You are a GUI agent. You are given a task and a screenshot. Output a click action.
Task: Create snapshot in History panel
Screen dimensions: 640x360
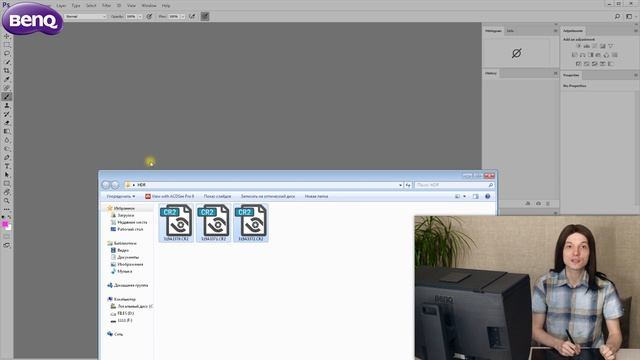click(538, 203)
